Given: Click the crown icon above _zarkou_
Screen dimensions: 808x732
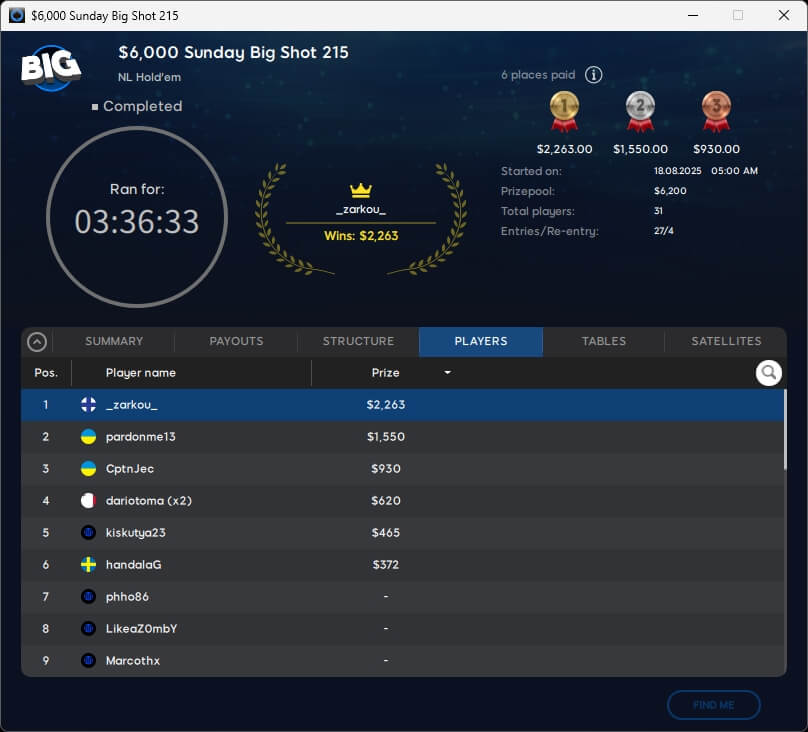Looking at the screenshot, I should 360,190.
